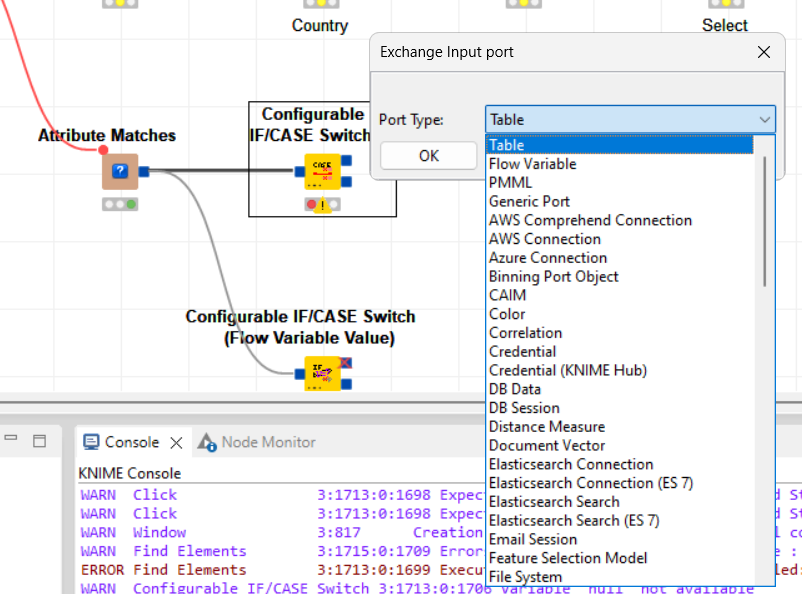Pick Elasticsearch Search option

point(620,501)
